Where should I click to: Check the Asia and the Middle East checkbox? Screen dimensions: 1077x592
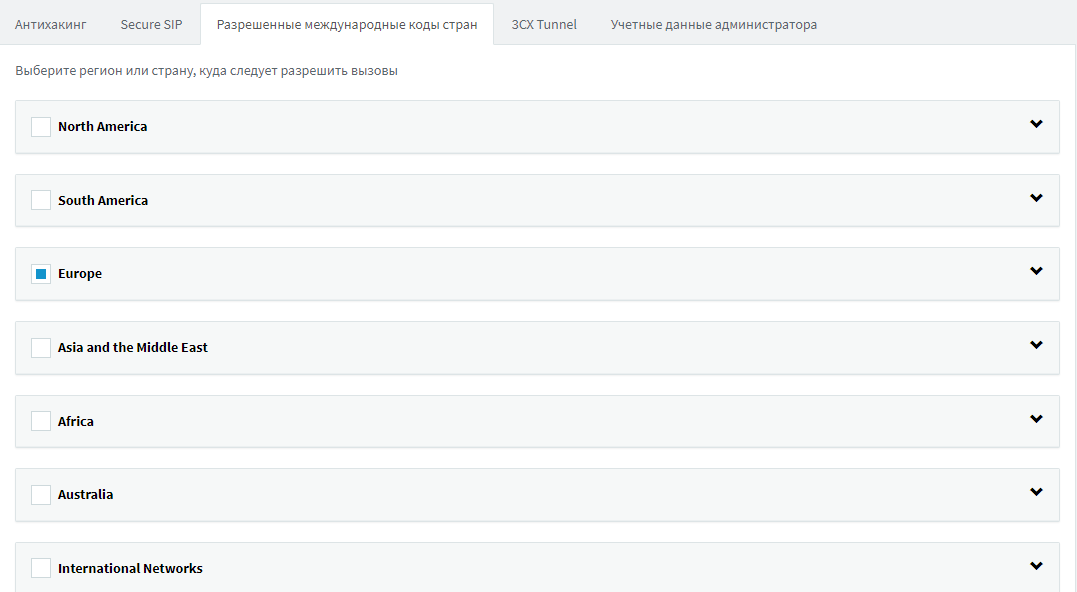[x=40, y=347]
